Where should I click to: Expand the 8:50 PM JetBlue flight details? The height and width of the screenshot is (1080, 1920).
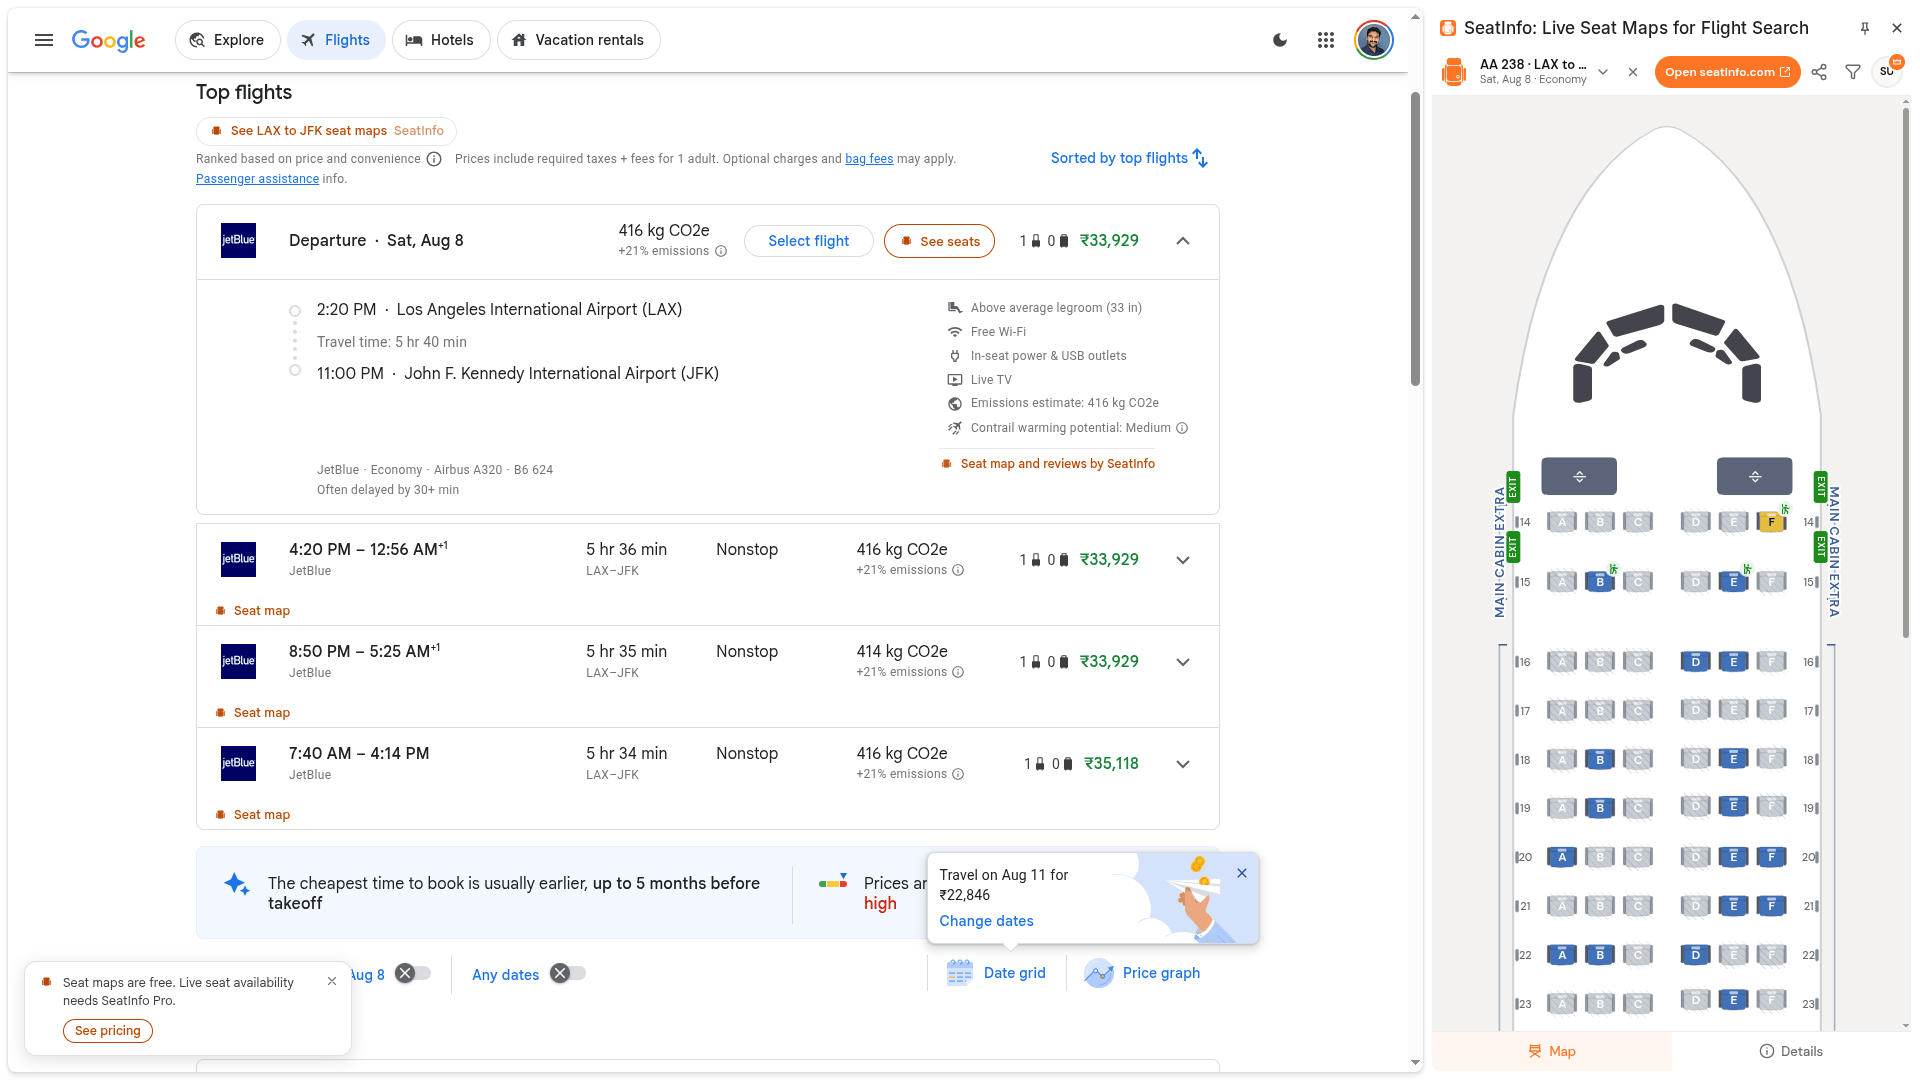(x=1183, y=662)
